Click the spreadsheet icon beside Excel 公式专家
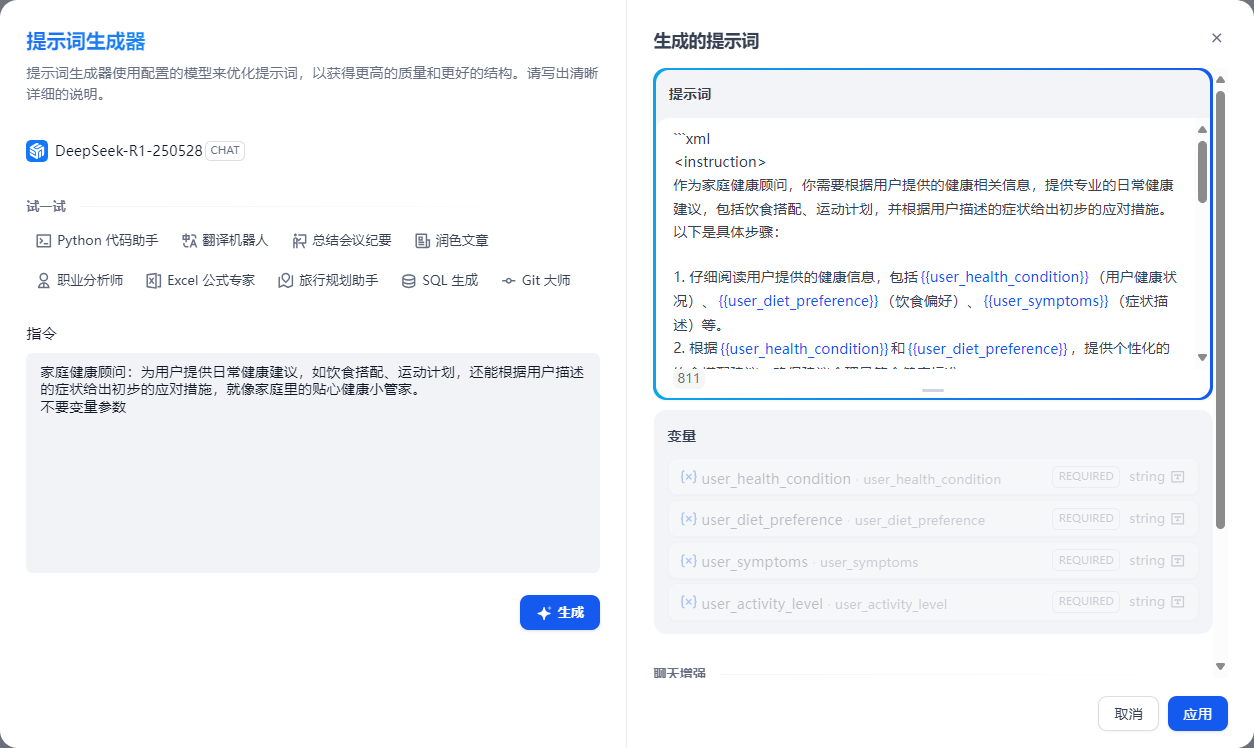1254x748 pixels. (154, 281)
